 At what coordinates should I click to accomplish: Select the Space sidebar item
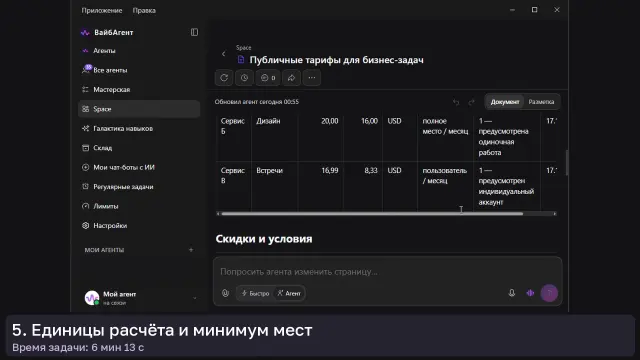click(139, 109)
